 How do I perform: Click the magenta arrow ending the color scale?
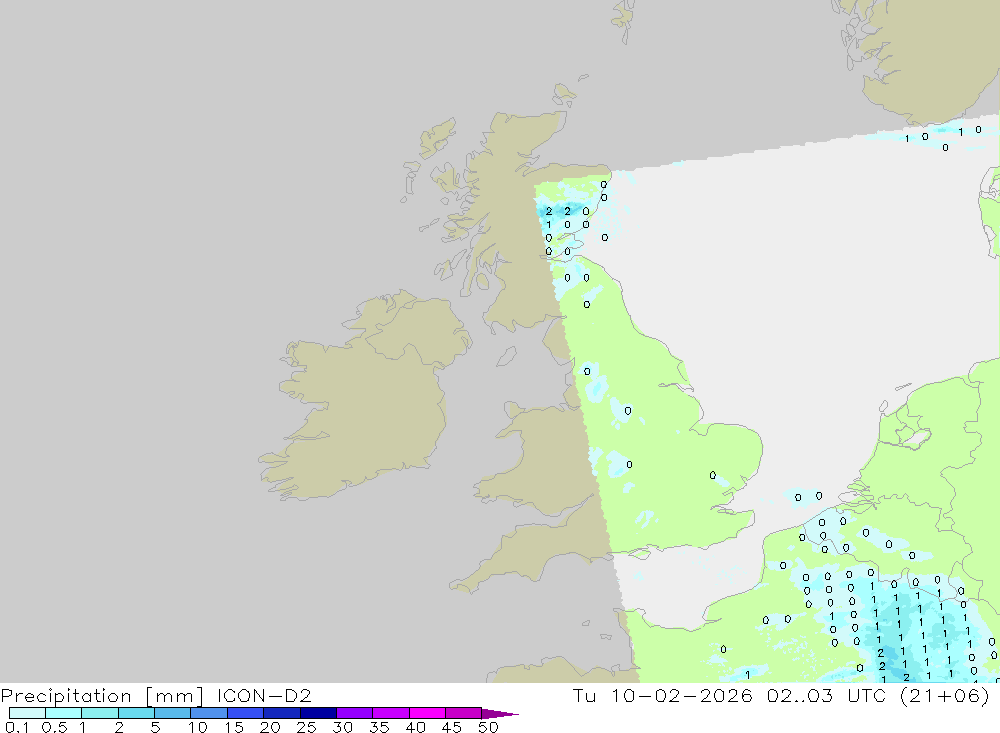point(500,713)
